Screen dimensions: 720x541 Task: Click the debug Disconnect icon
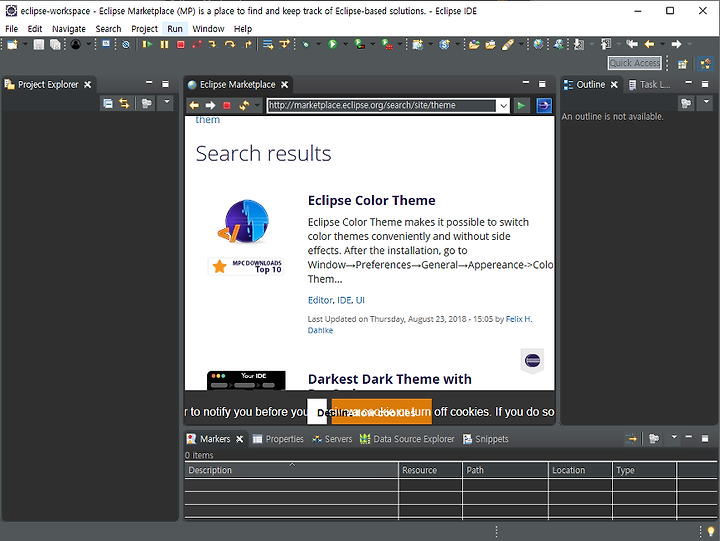(197, 45)
